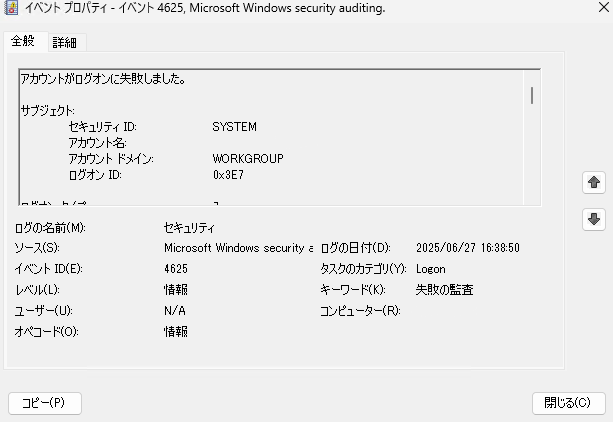This screenshot has height=422, width=613.
Task: Click the up arrow previous-event button
Action: [x=594, y=182]
